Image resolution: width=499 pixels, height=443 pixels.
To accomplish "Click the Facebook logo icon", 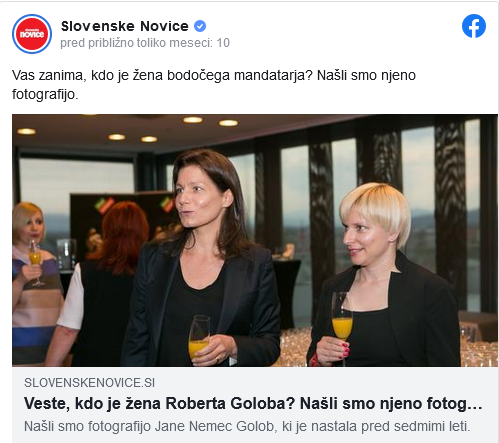I will [x=474, y=26].
